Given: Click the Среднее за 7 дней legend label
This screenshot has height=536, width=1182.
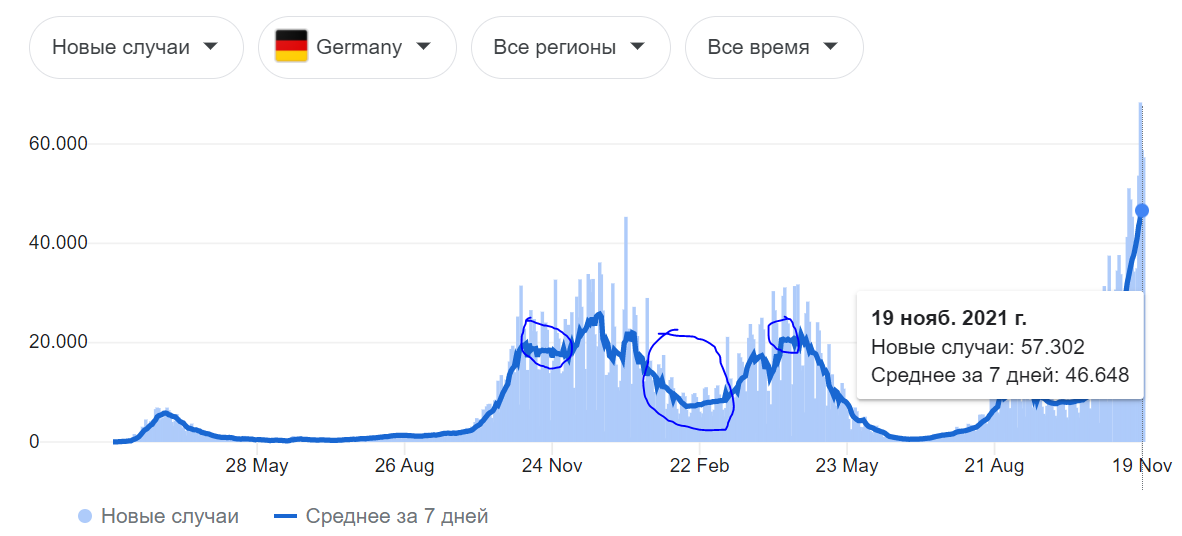Looking at the screenshot, I should 397,516.
